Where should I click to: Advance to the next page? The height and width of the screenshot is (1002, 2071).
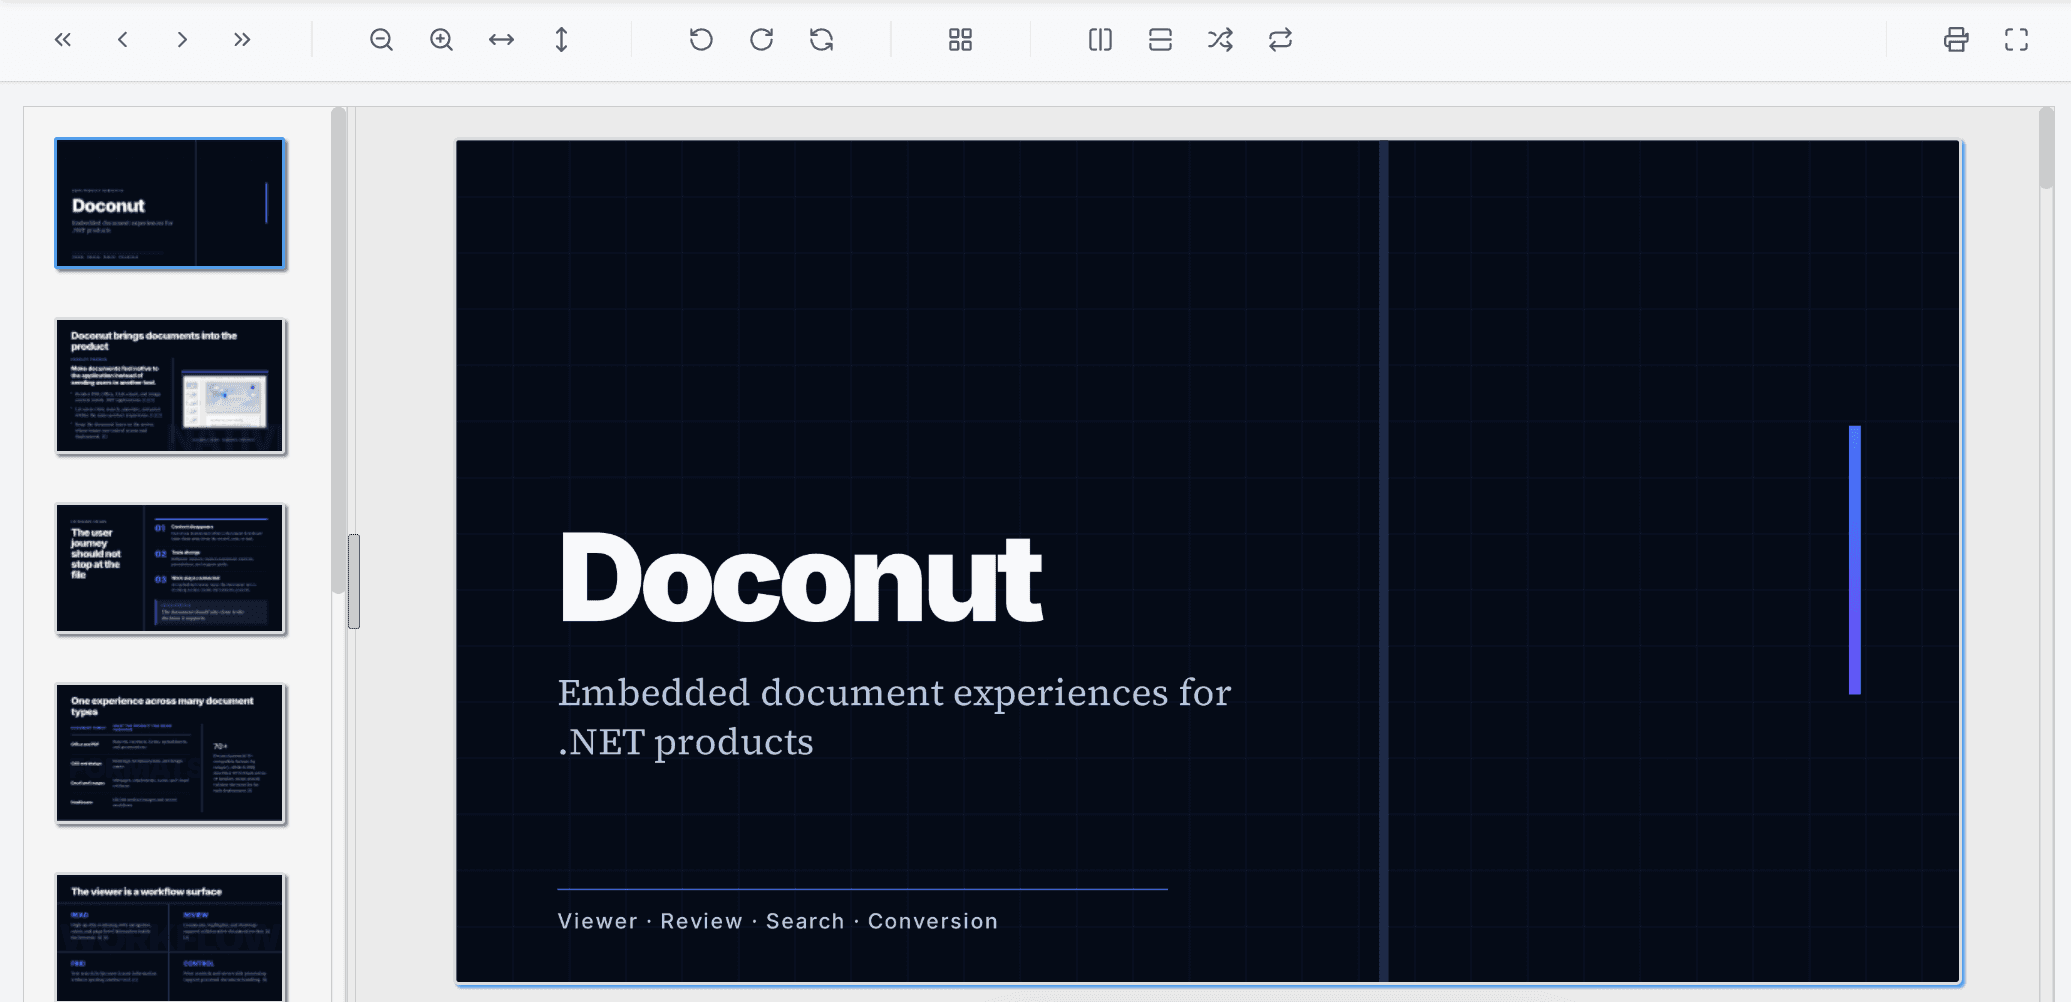click(x=182, y=40)
